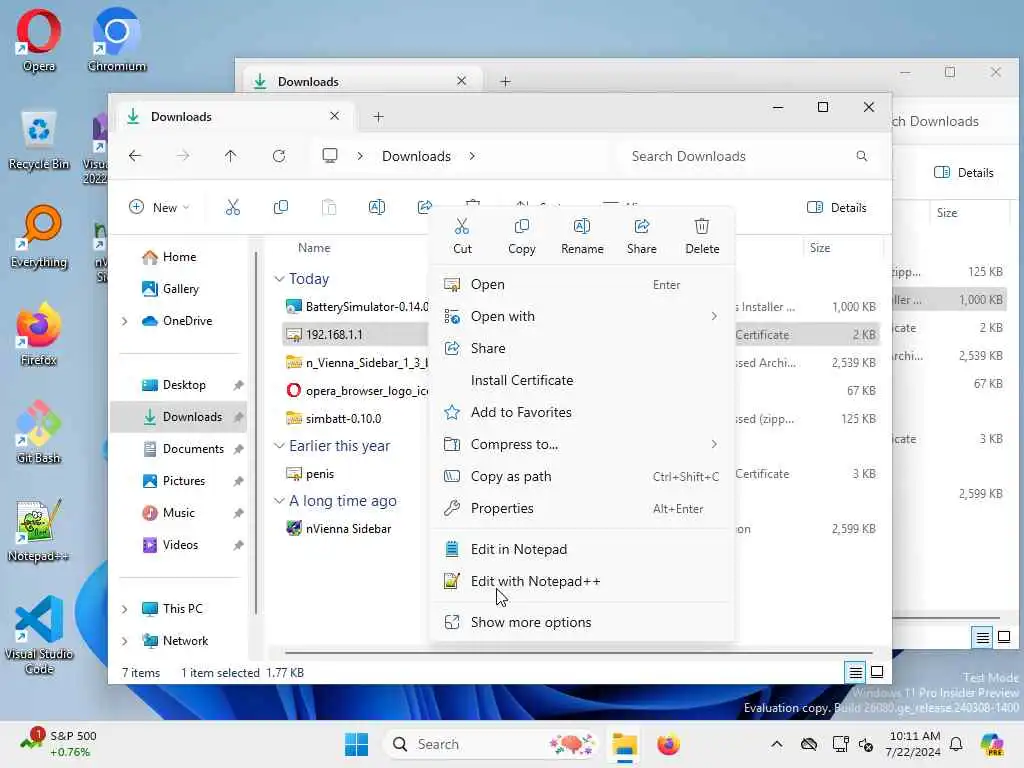The image size is (1024, 768).
Task: Click the search magnifier in Search Downloads
Action: 862,156
